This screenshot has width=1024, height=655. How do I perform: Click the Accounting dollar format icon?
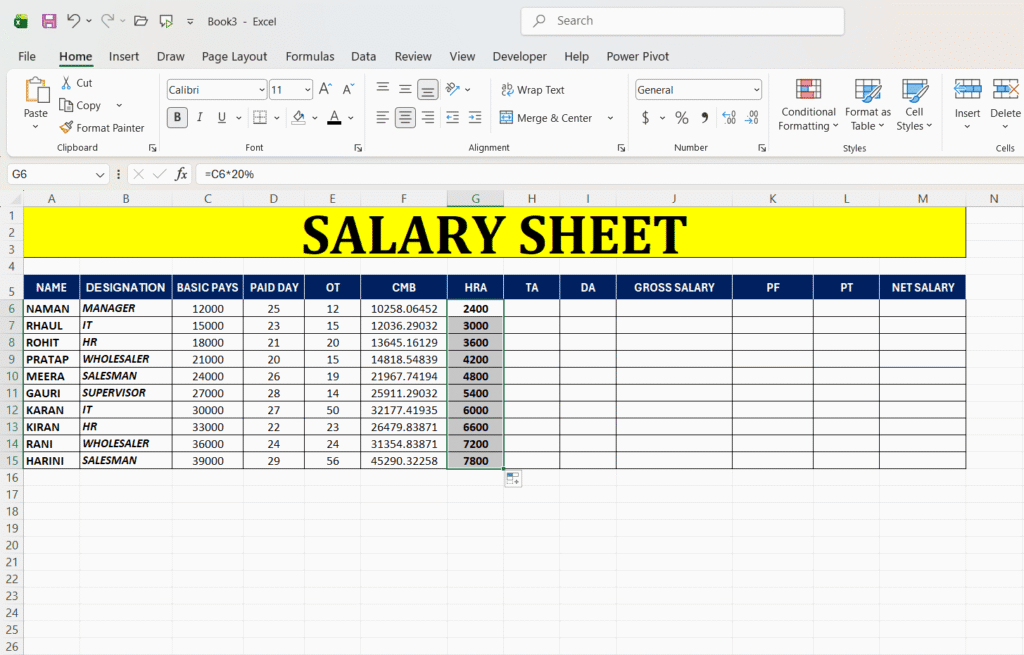tap(645, 118)
